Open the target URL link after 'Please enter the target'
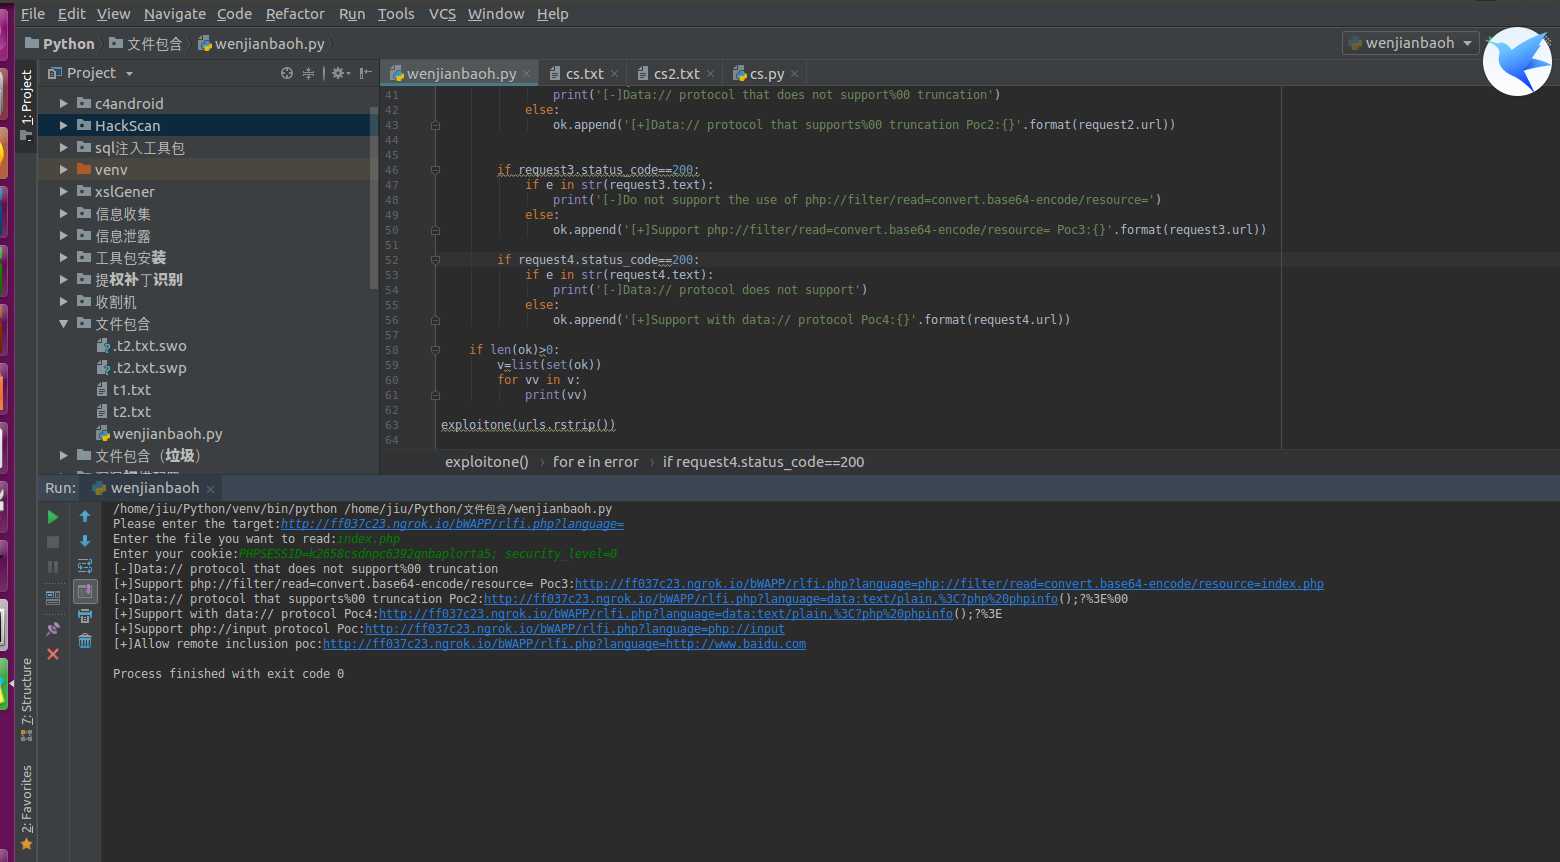Image resolution: width=1560 pixels, height=862 pixels. 452,524
